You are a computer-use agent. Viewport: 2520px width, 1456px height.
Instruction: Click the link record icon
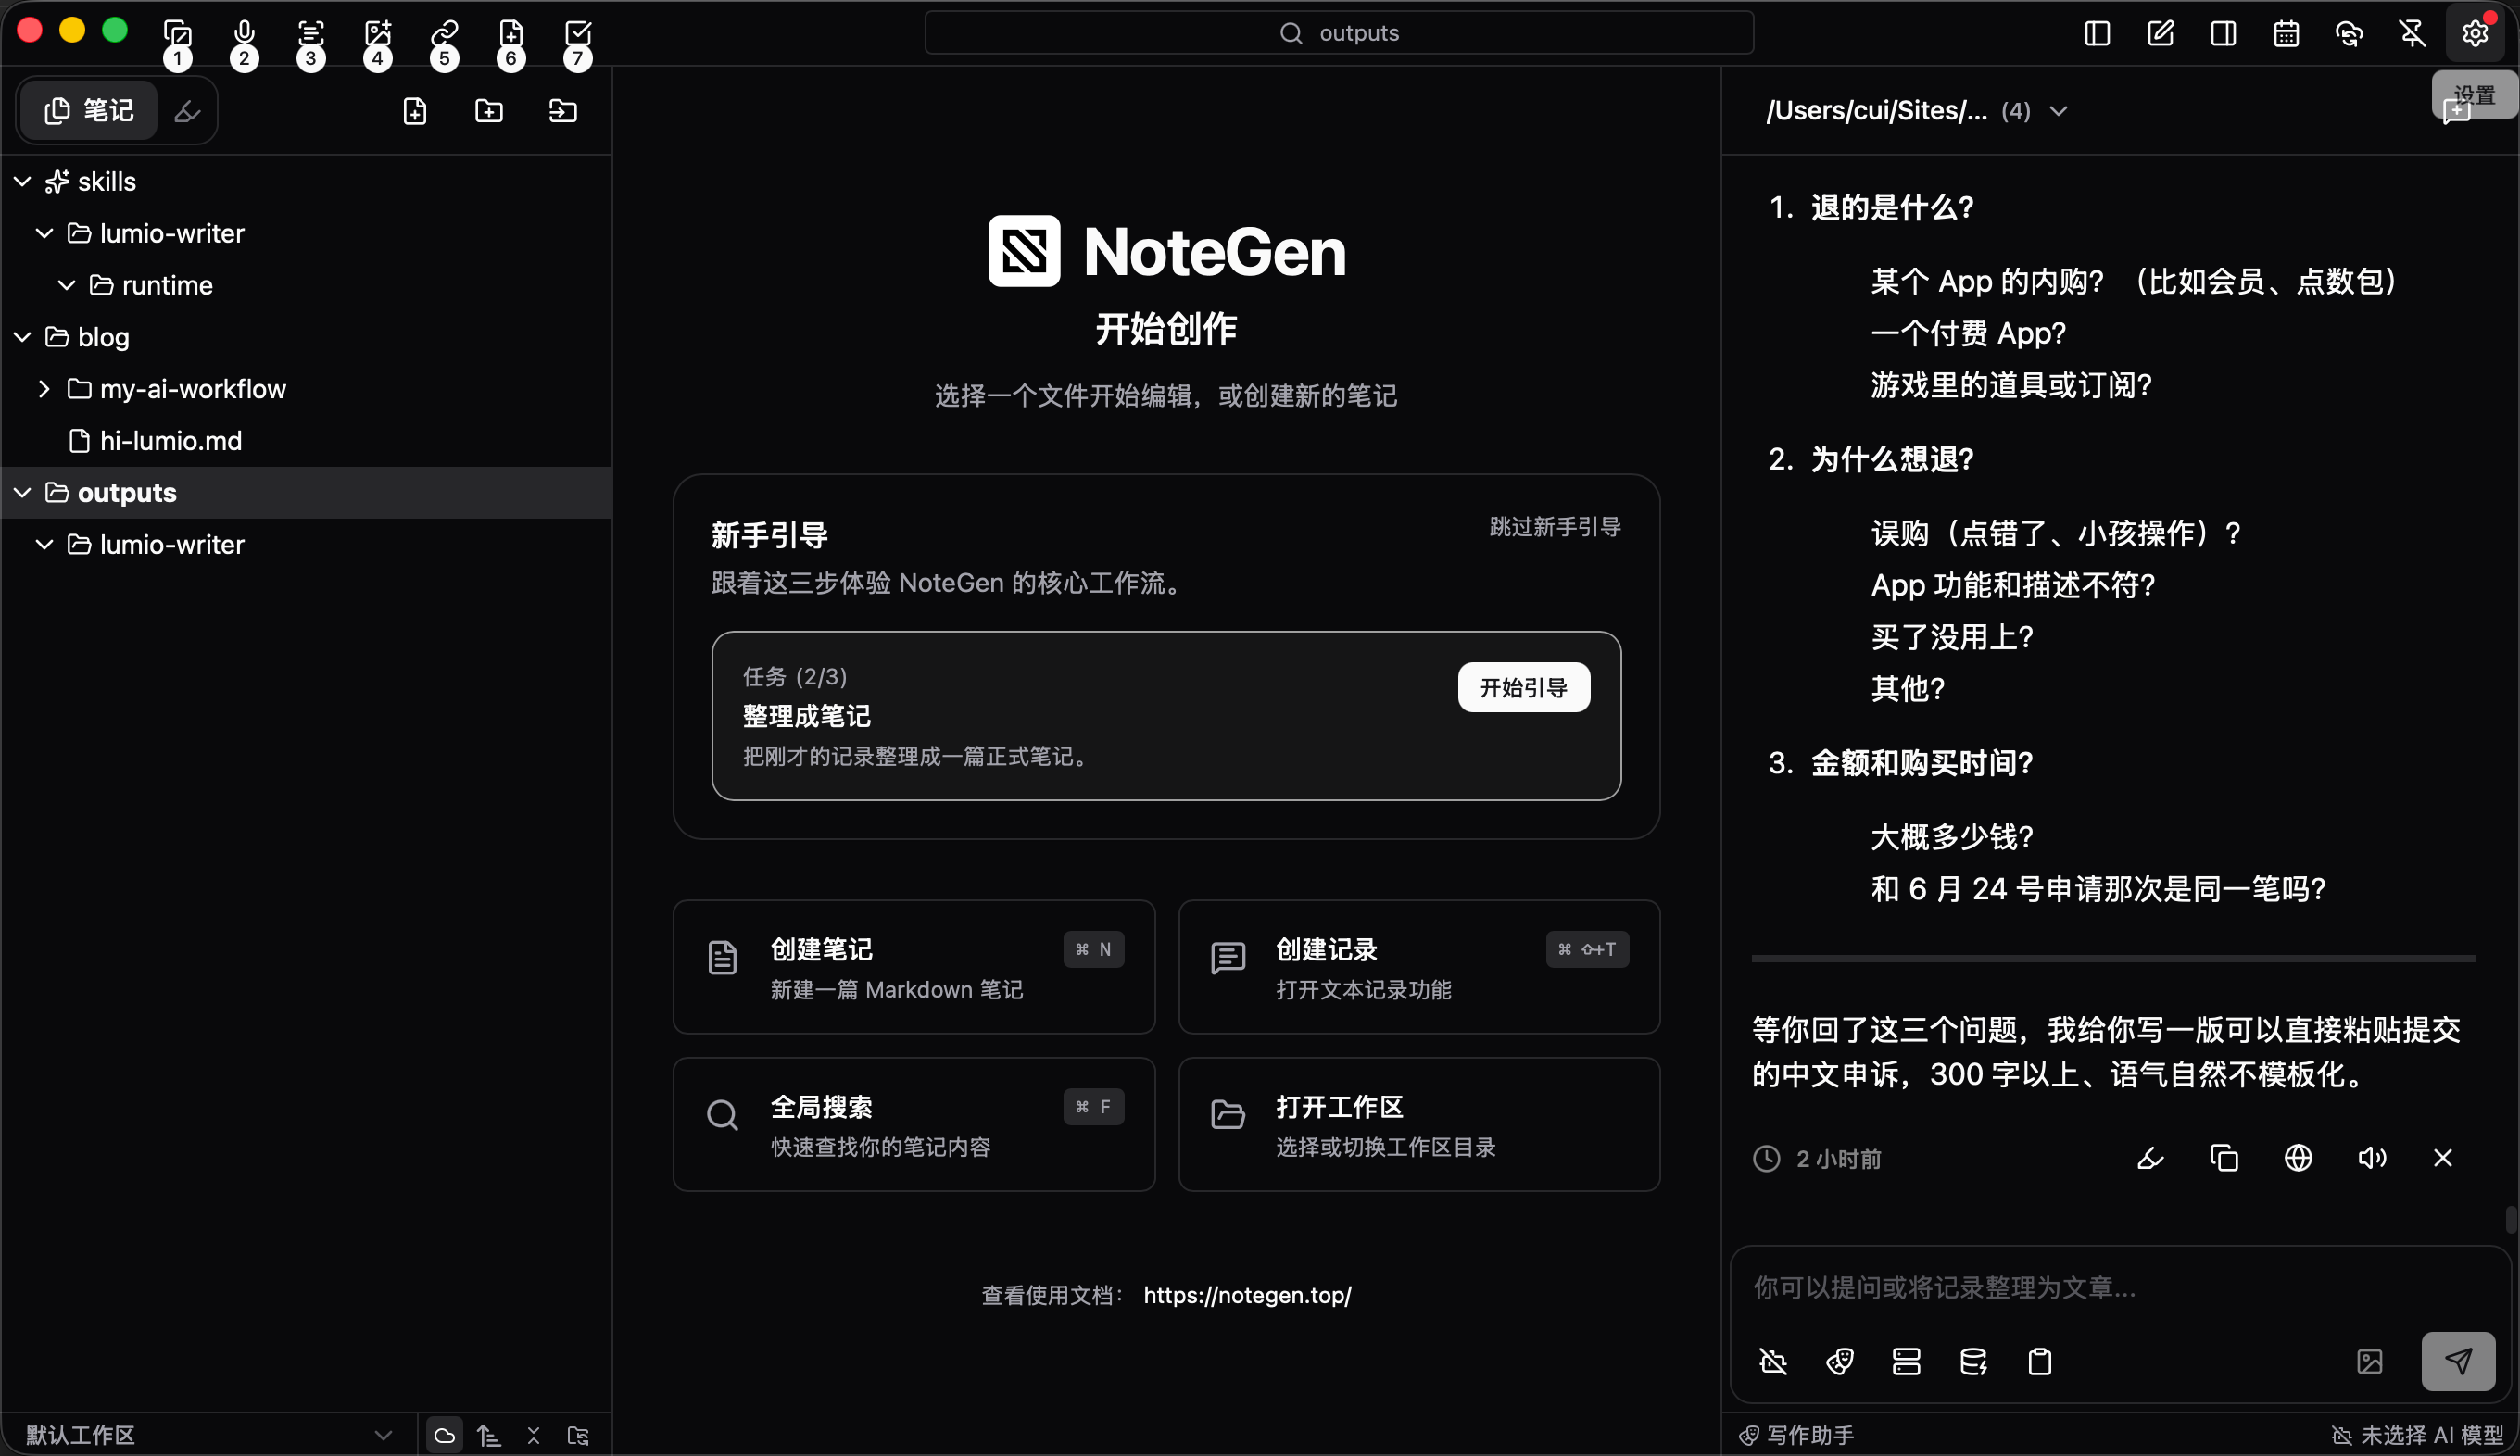coord(444,33)
